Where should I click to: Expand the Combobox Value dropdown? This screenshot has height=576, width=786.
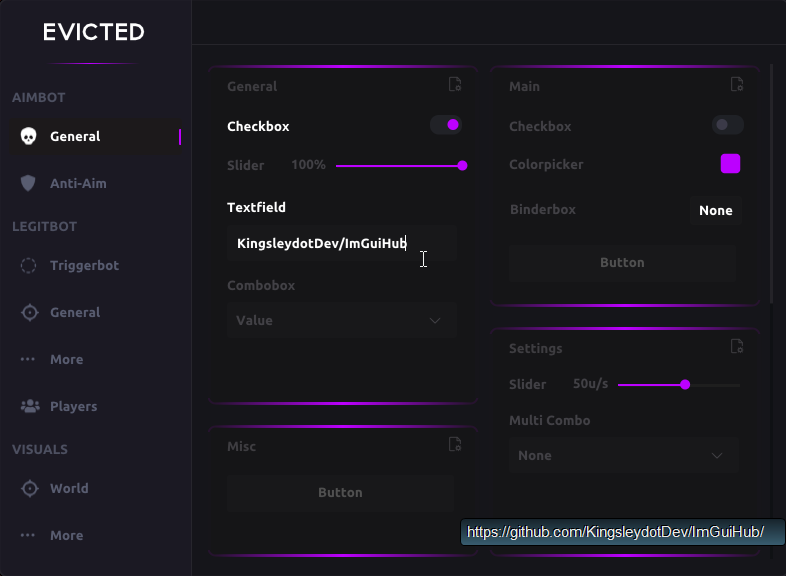coord(341,320)
